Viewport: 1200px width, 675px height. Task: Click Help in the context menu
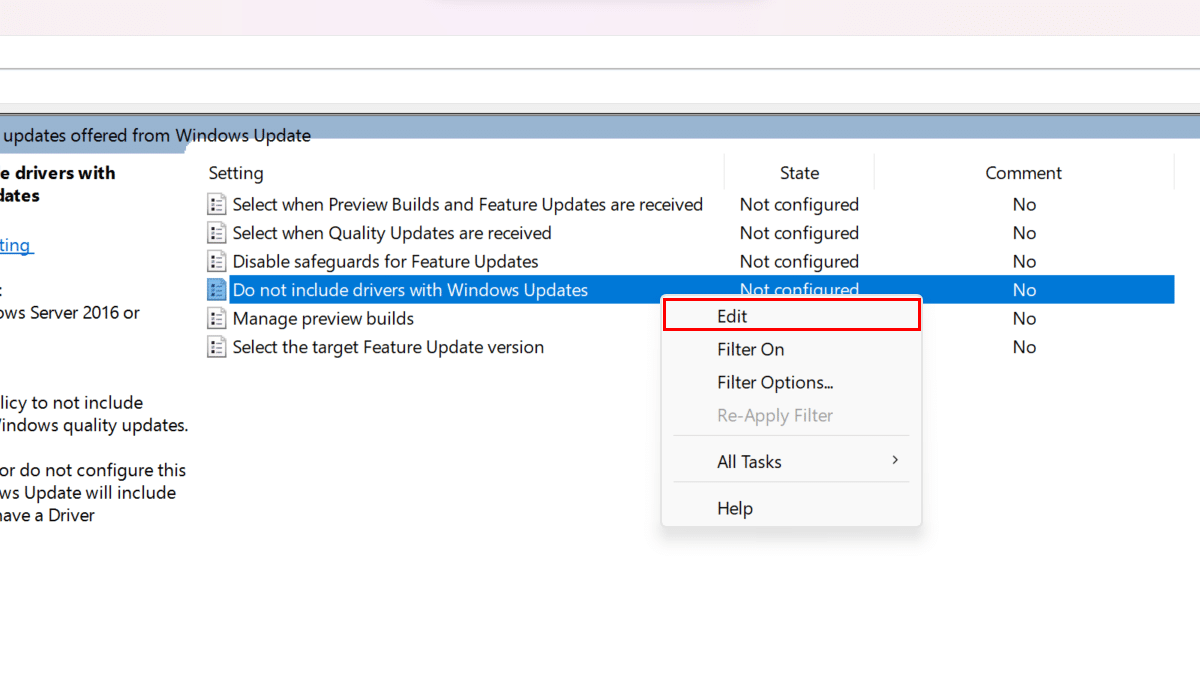pos(734,508)
